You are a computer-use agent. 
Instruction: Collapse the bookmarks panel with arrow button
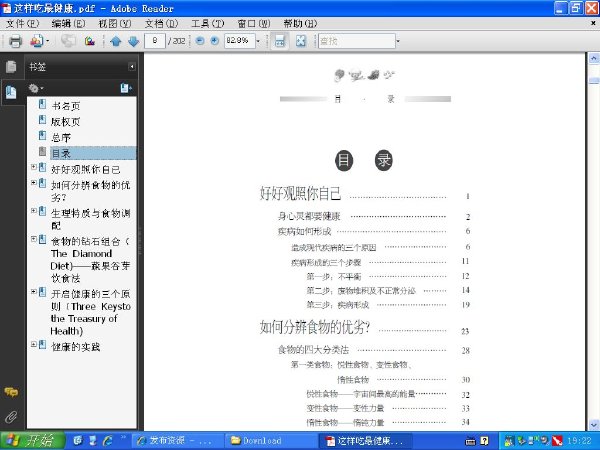(x=132, y=67)
